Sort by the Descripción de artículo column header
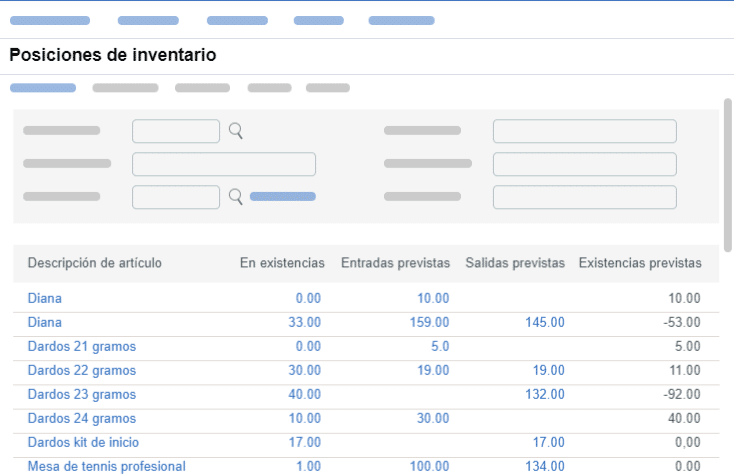 pos(95,263)
